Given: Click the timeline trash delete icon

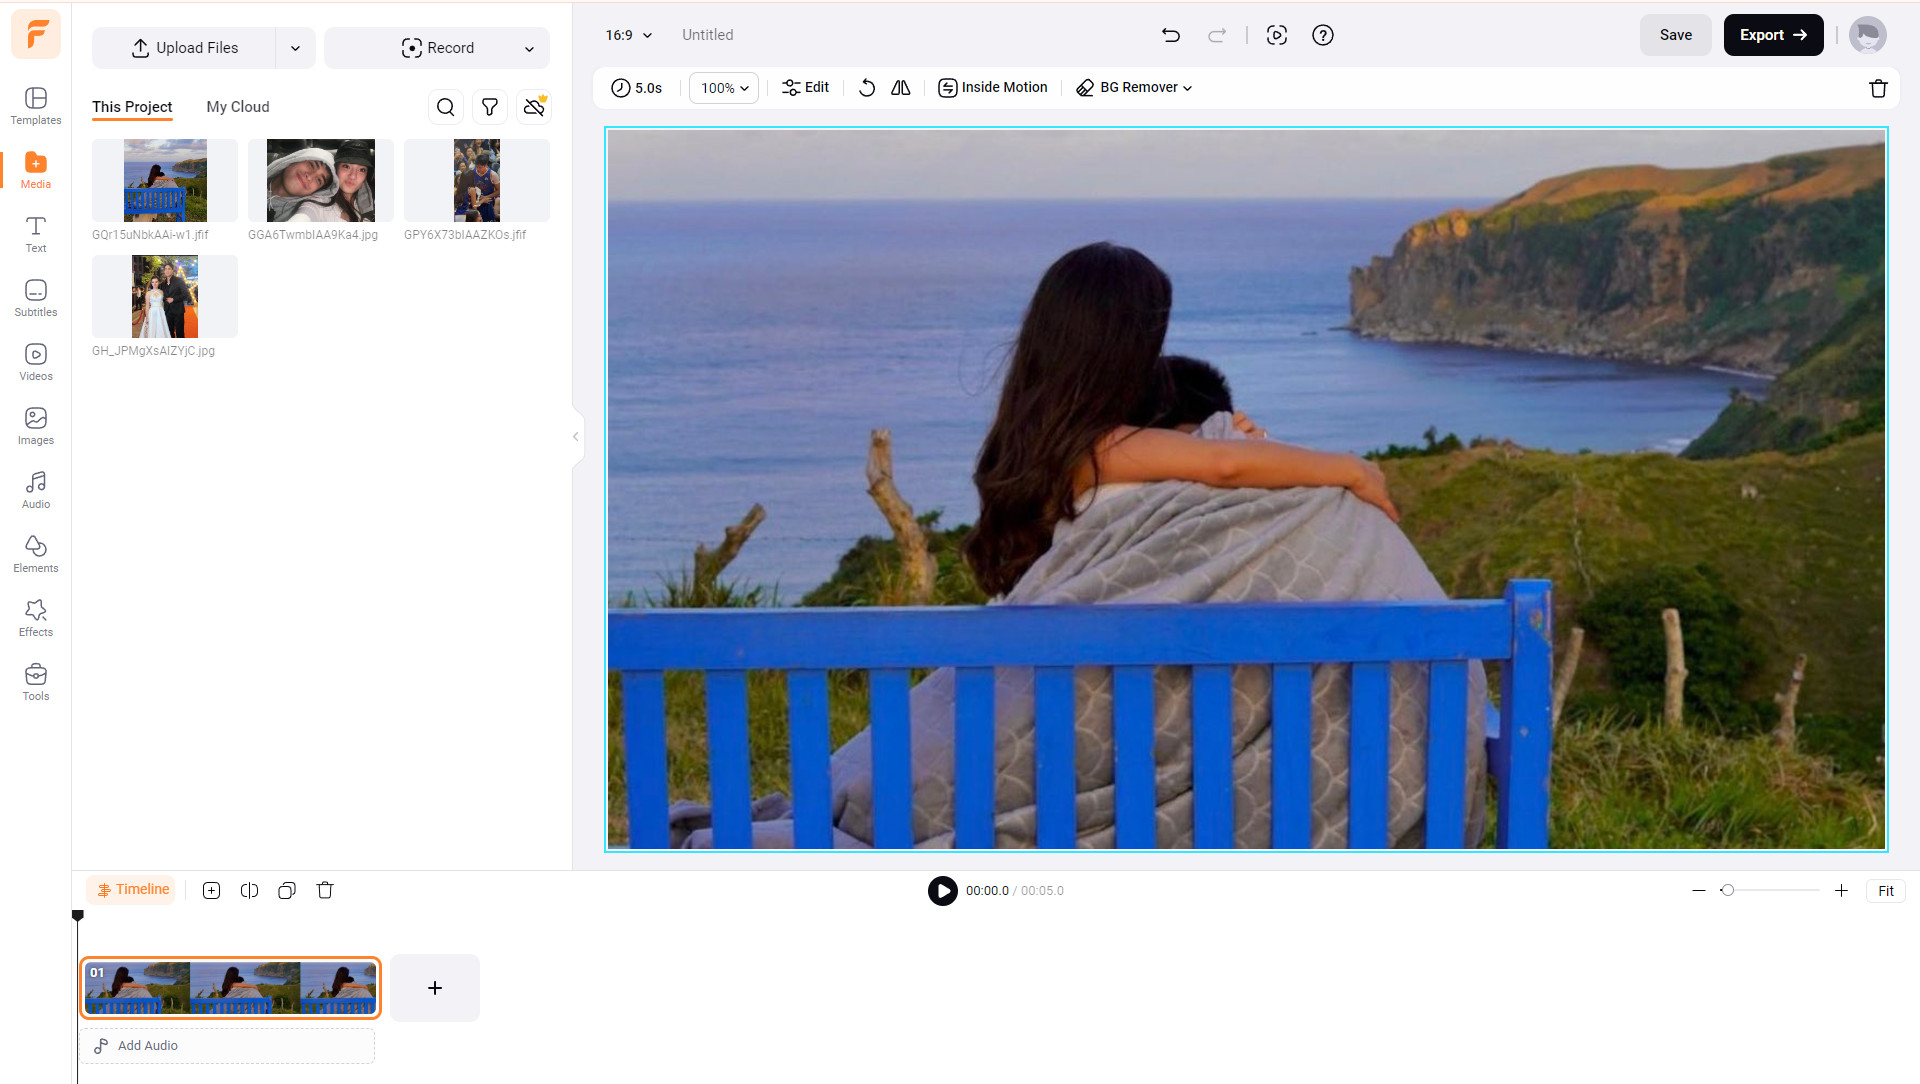Looking at the screenshot, I should [x=325, y=890].
